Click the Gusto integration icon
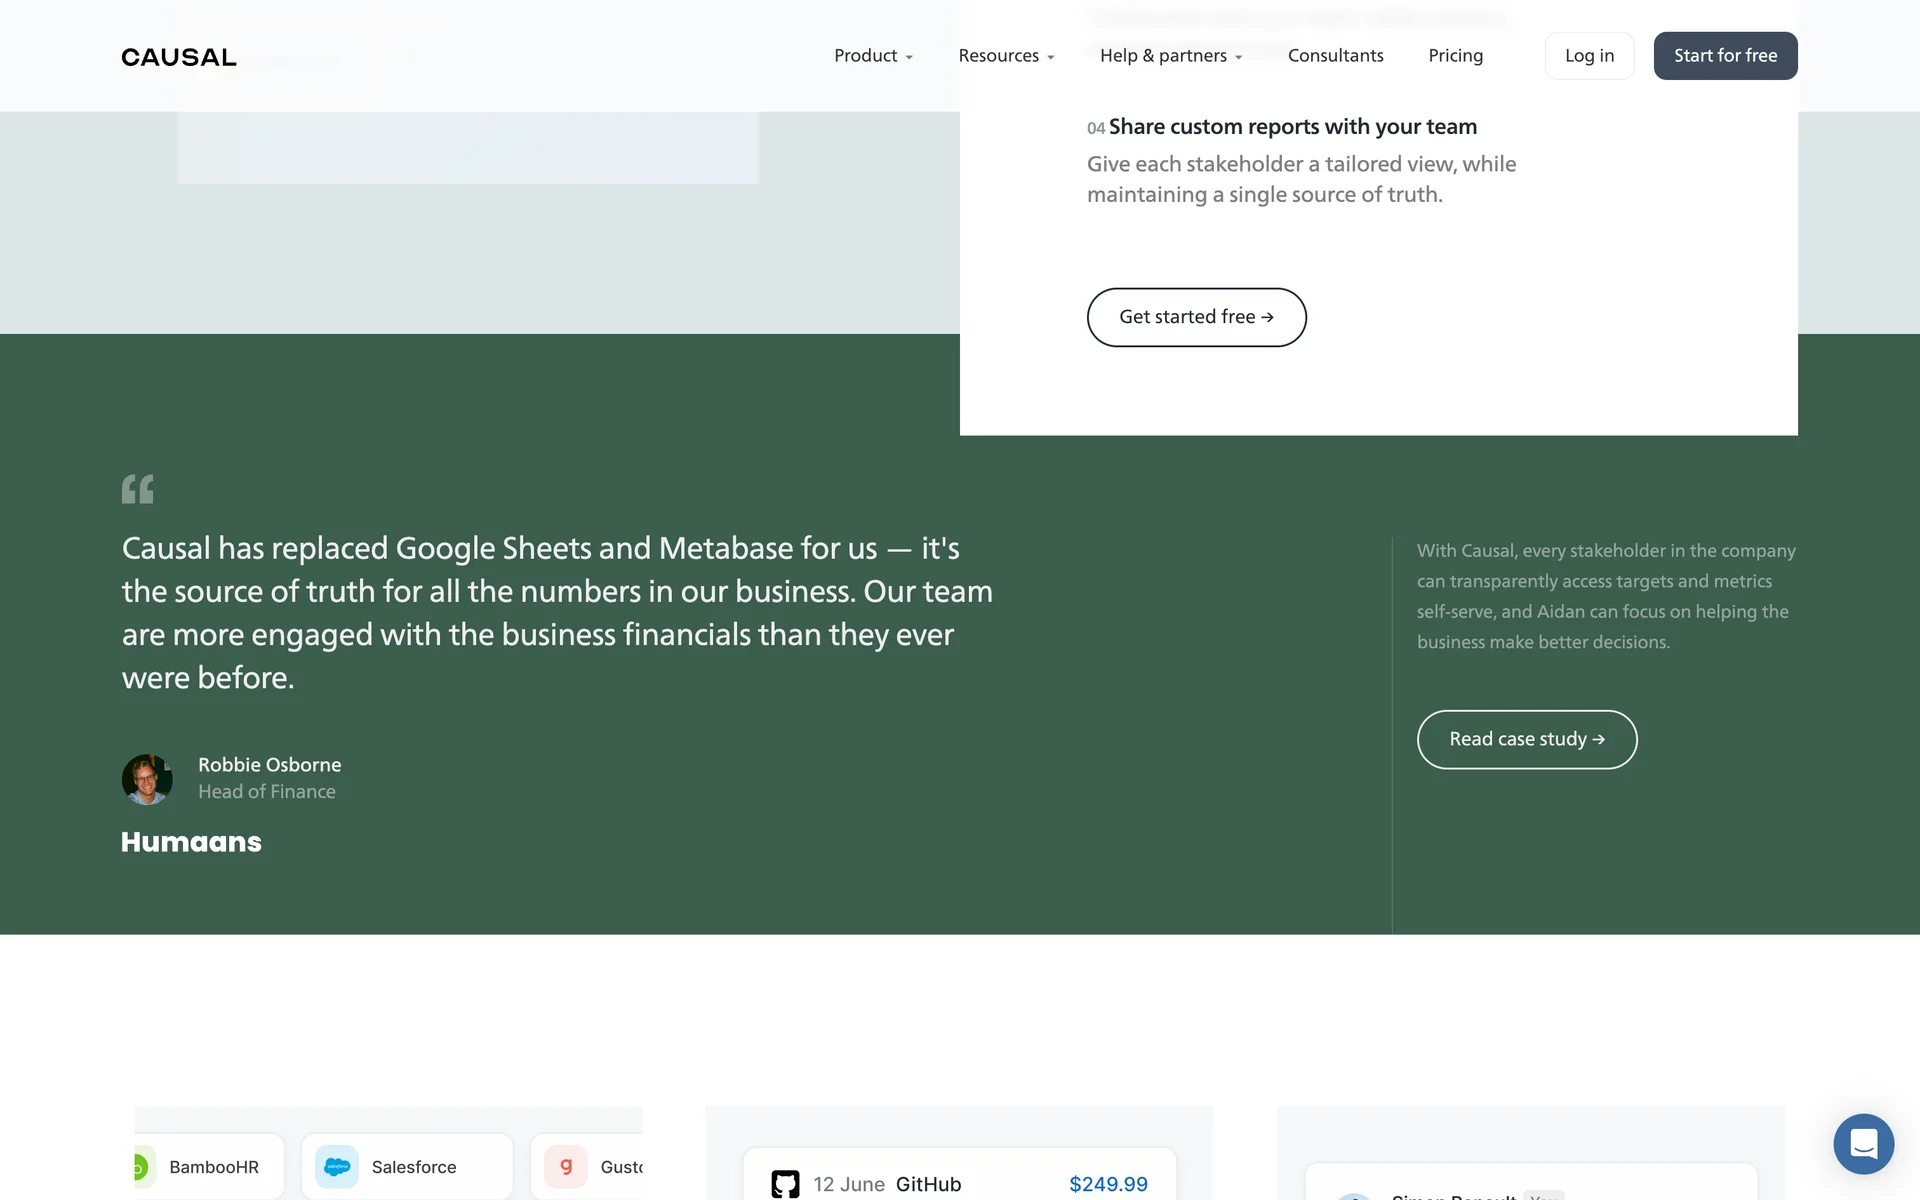Screen dimensions: 1920x1200 [566, 1166]
